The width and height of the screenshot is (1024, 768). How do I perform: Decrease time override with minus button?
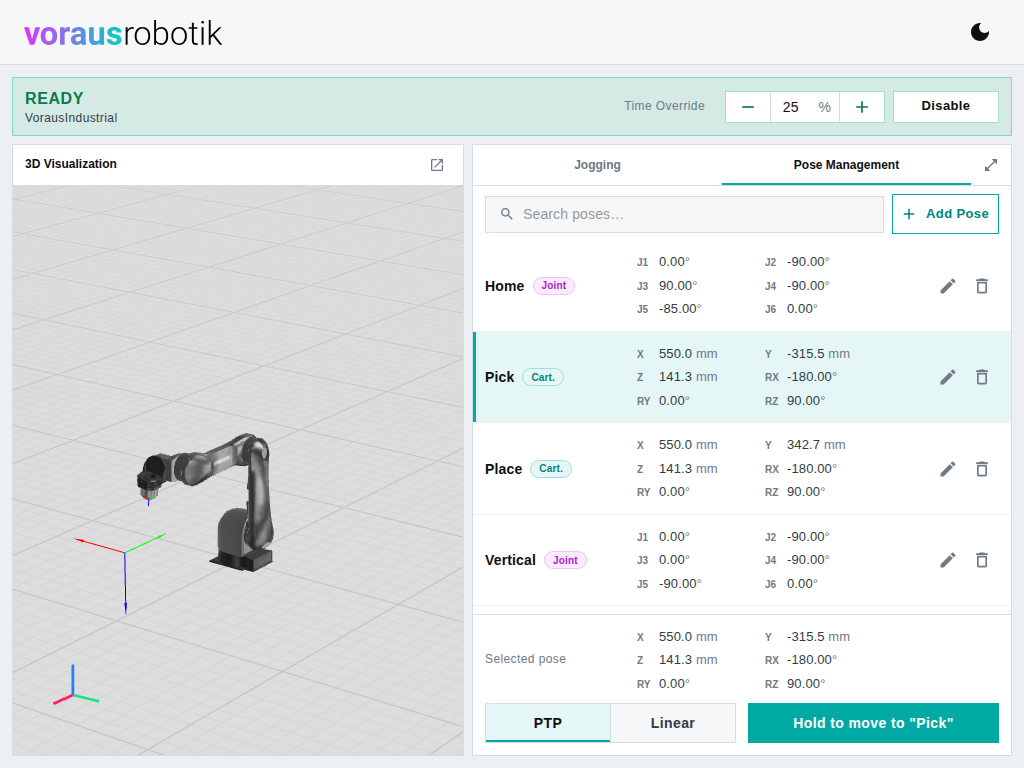click(x=748, y=107)
